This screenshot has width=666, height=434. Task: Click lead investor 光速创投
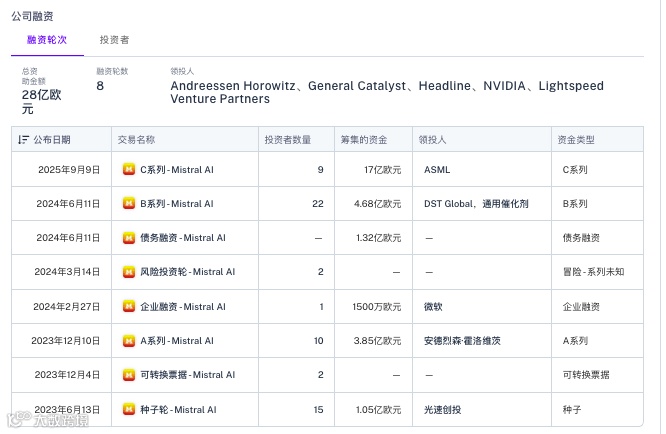442,410
